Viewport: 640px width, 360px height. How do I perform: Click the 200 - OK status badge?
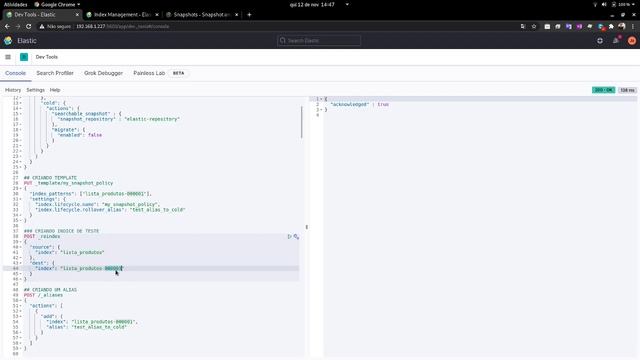[603, 90]
